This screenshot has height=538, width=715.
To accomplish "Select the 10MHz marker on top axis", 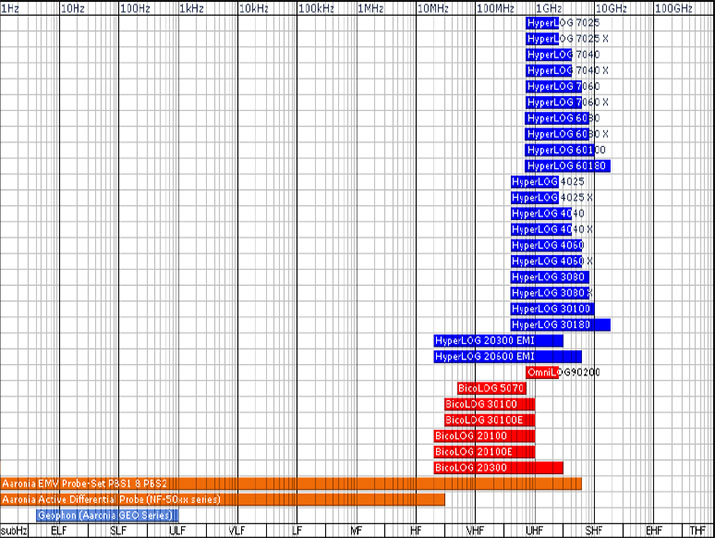I will pos(433,8).
